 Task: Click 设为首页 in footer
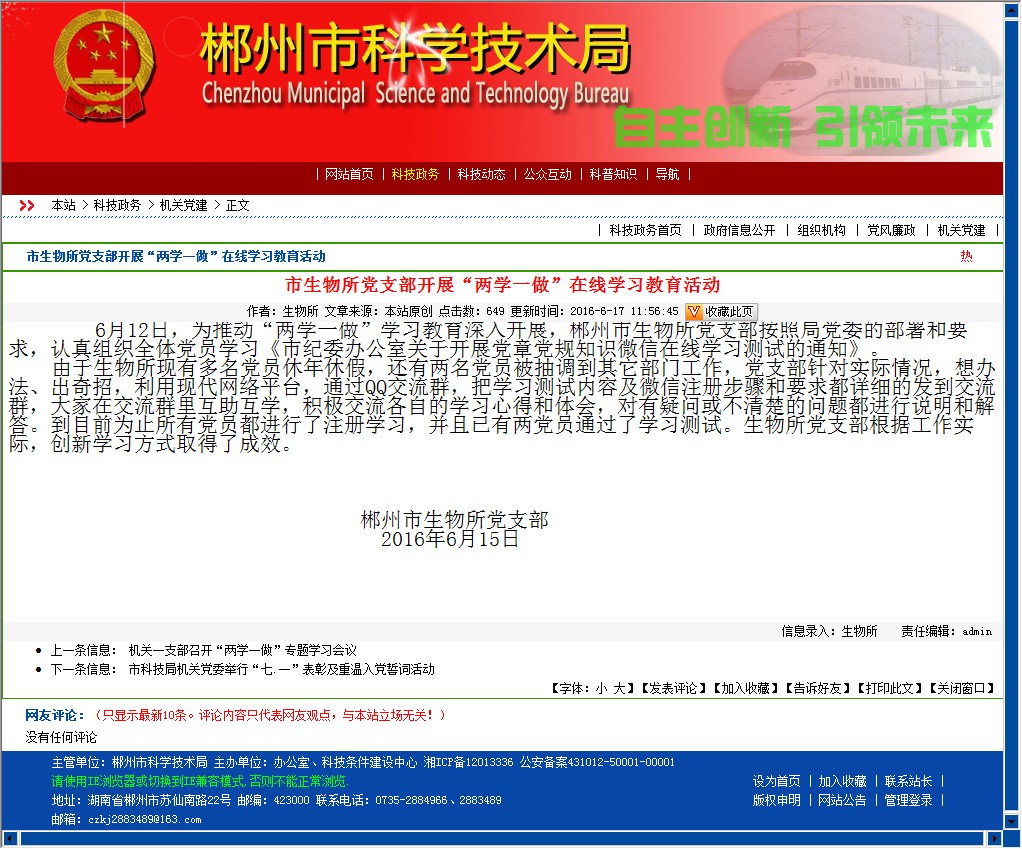(776, 781)
